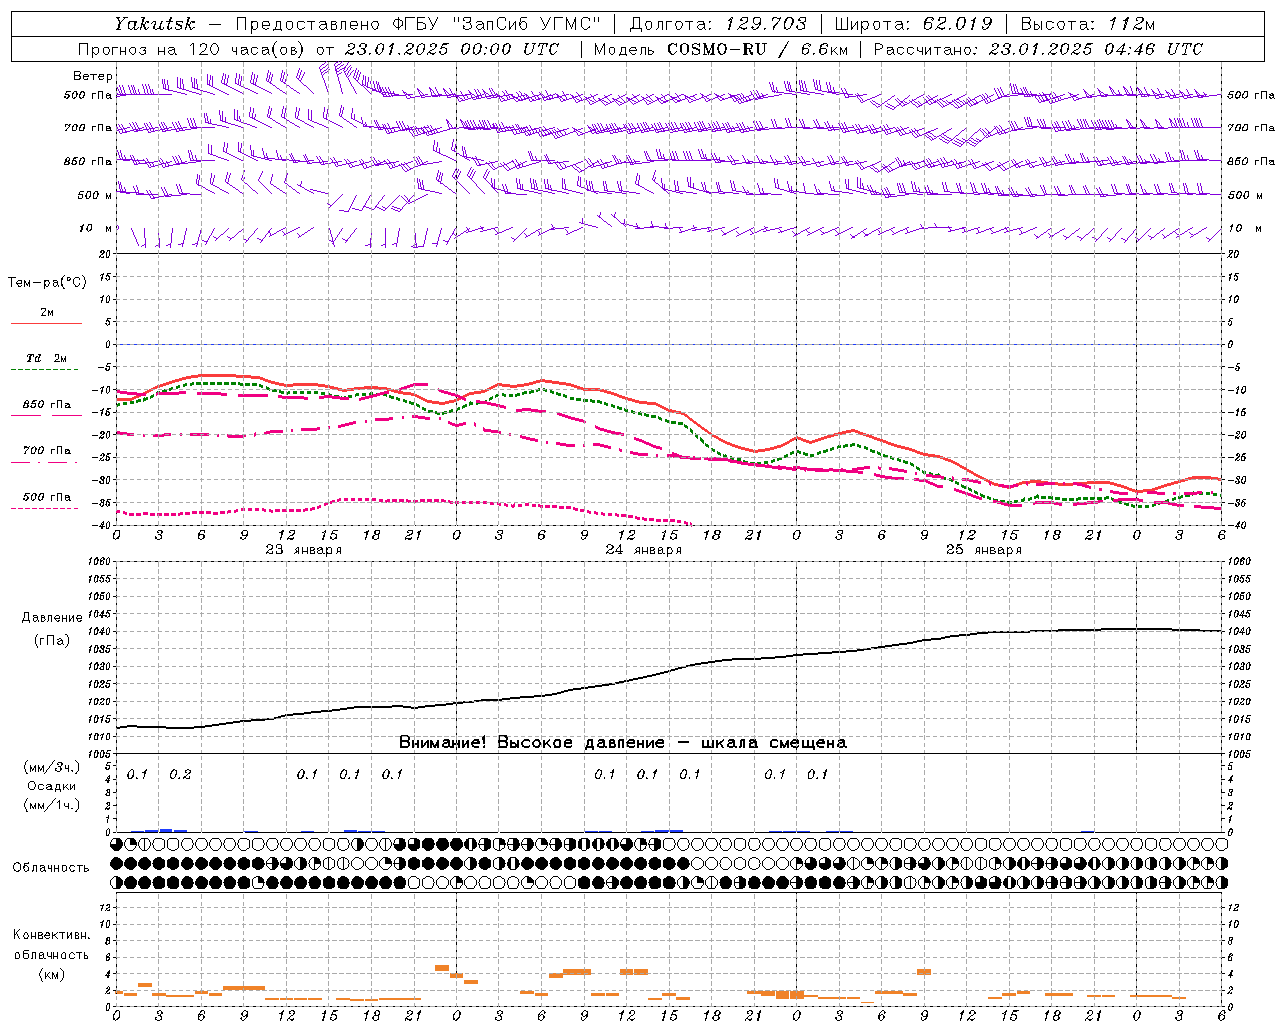
Task: Click the Ветер wind panel label
Action: (92, 76)
